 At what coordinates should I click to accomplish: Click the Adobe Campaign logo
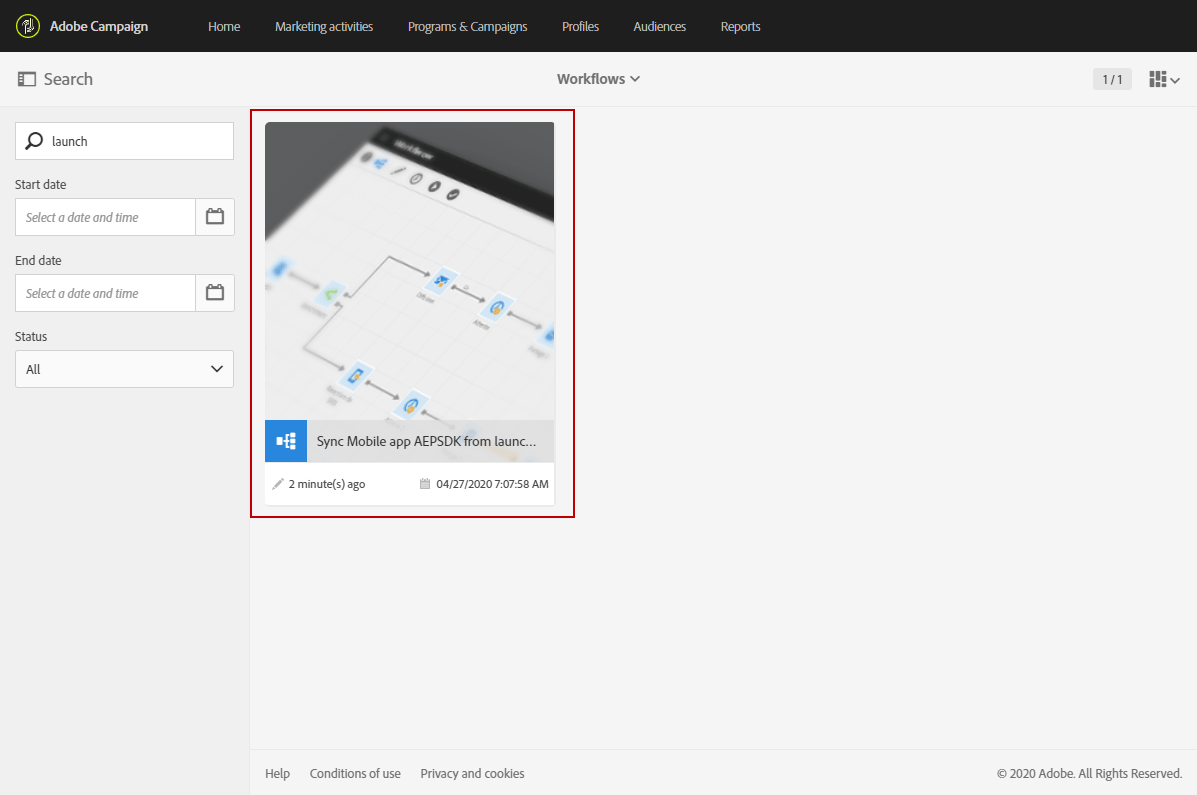pos(27,25)
